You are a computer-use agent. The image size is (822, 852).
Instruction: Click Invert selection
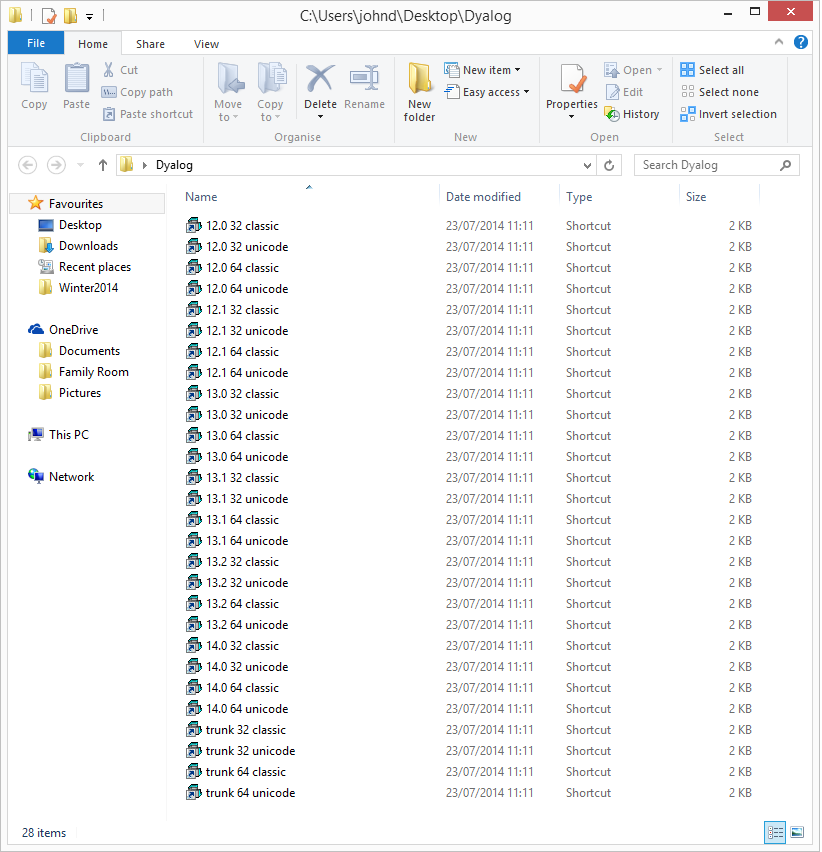(x=729, y=114)
